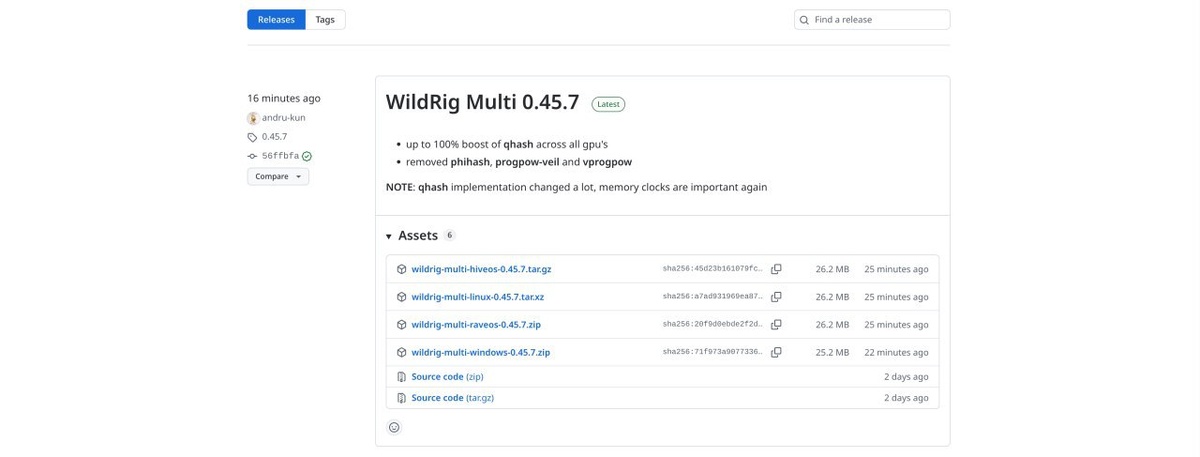Open the WildRig Multi 0.45.7 release title
Screen dimensions: 1200x457
(x=482, y=102)
